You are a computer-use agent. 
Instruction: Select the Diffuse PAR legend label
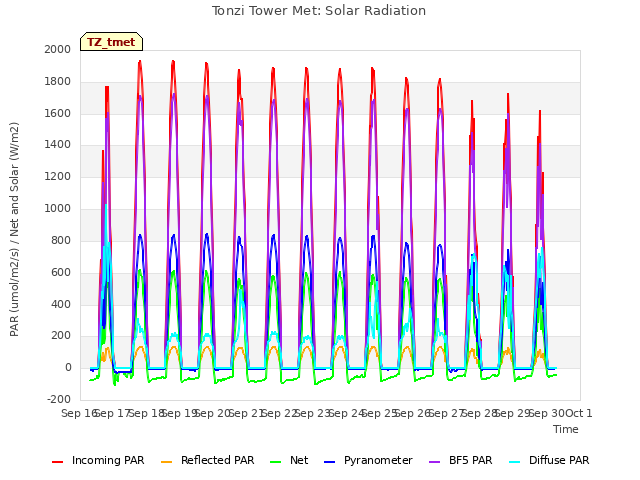pyautogui.click(x=559, y=460)
